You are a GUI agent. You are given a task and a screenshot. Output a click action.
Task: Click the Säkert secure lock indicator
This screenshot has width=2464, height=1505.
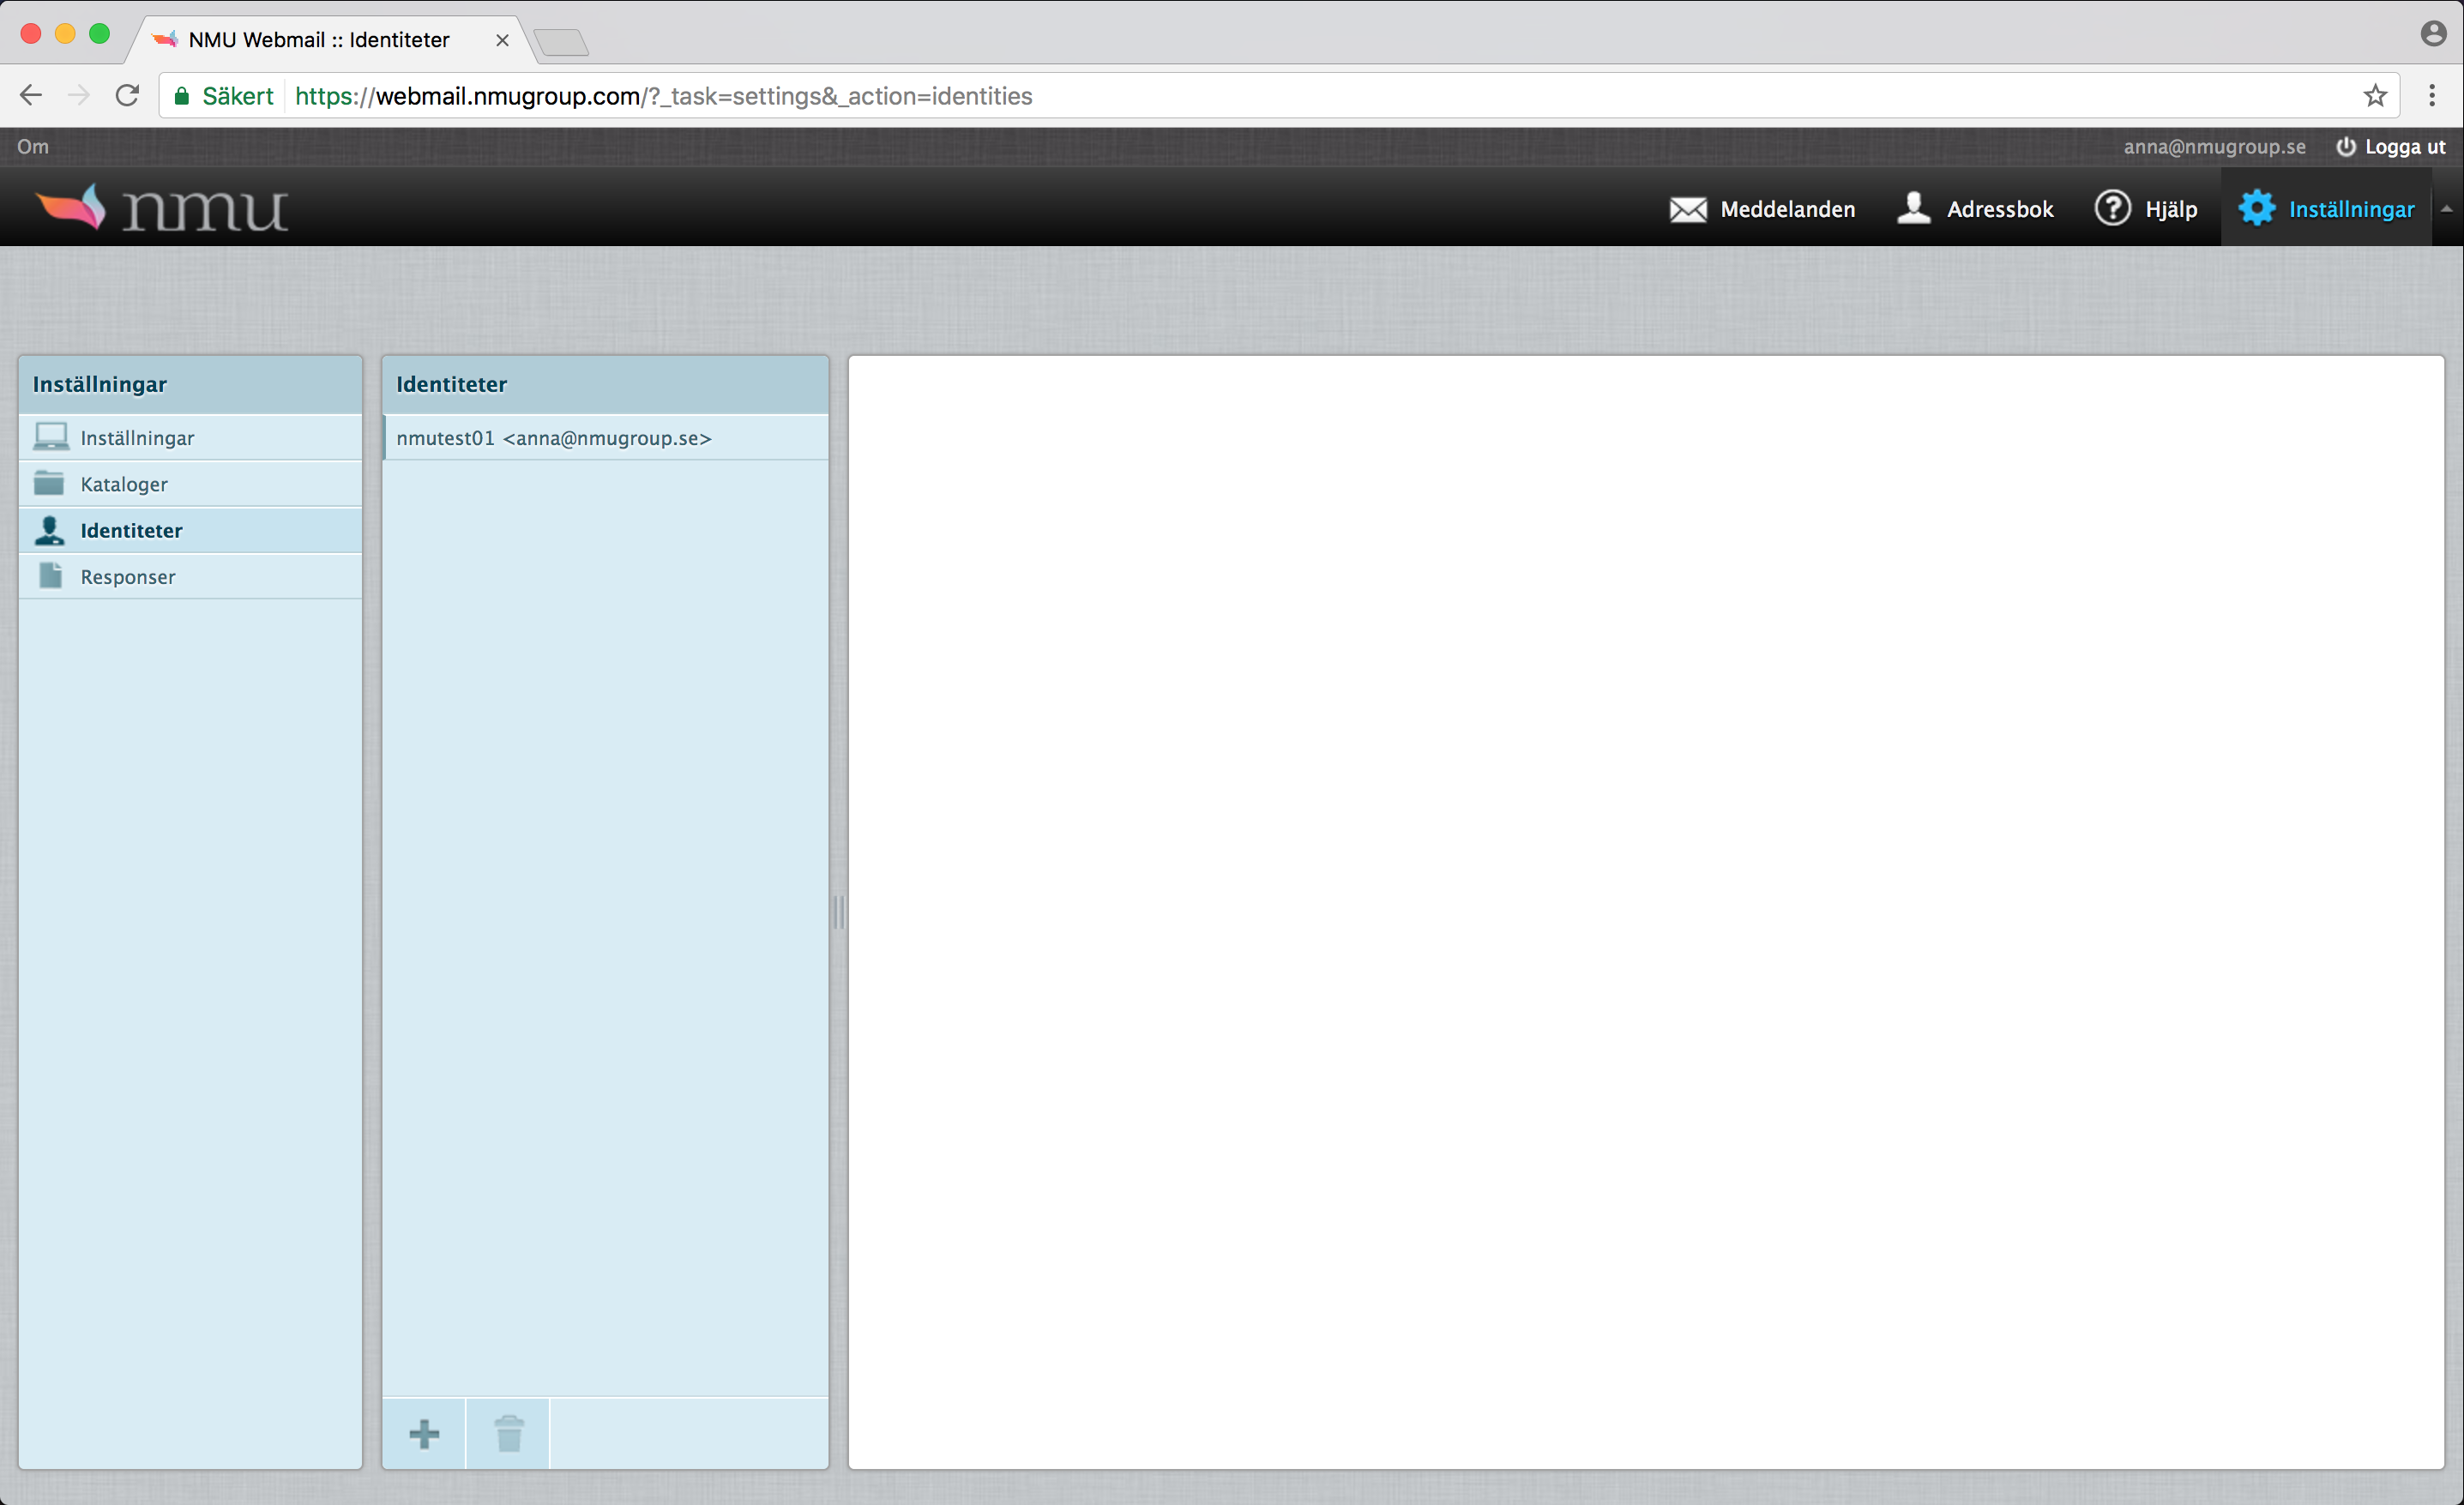pyautogui.click(x=224, y=96)
